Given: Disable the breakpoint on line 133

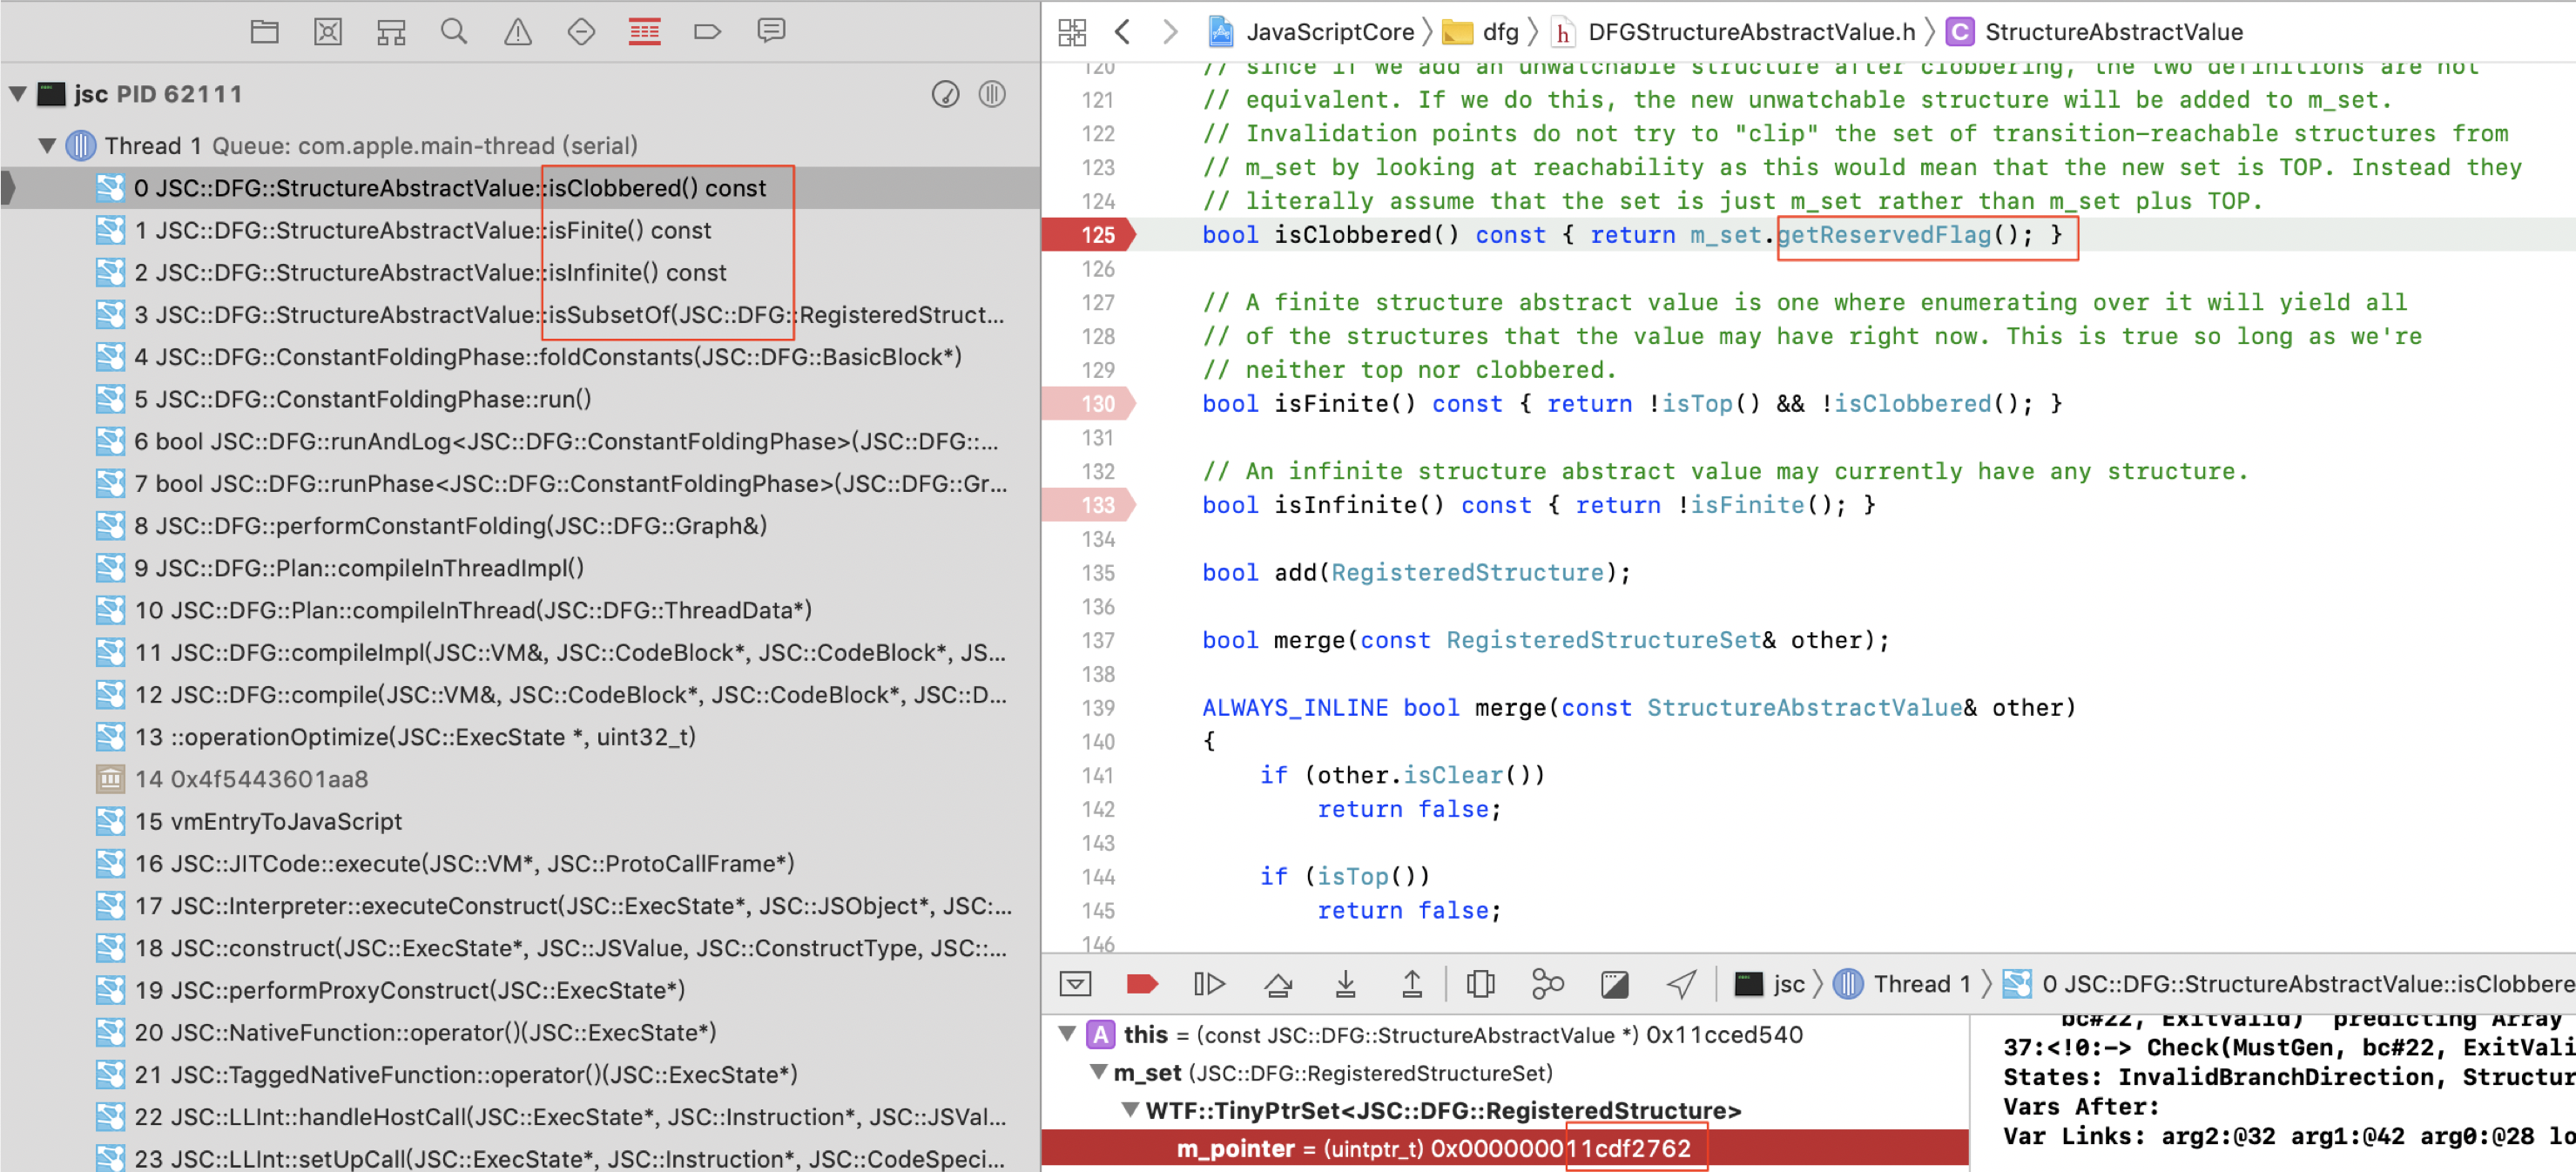Looking at the screenshot, I should coord(1089,505).
